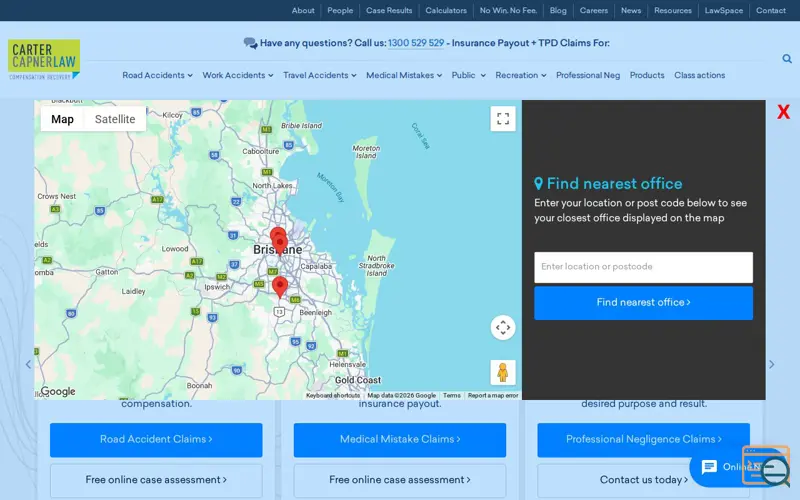This screenshot has width=800, height=500.
Task: Click the chat icon beside Have any questions
Action: (x=251, y=43)
